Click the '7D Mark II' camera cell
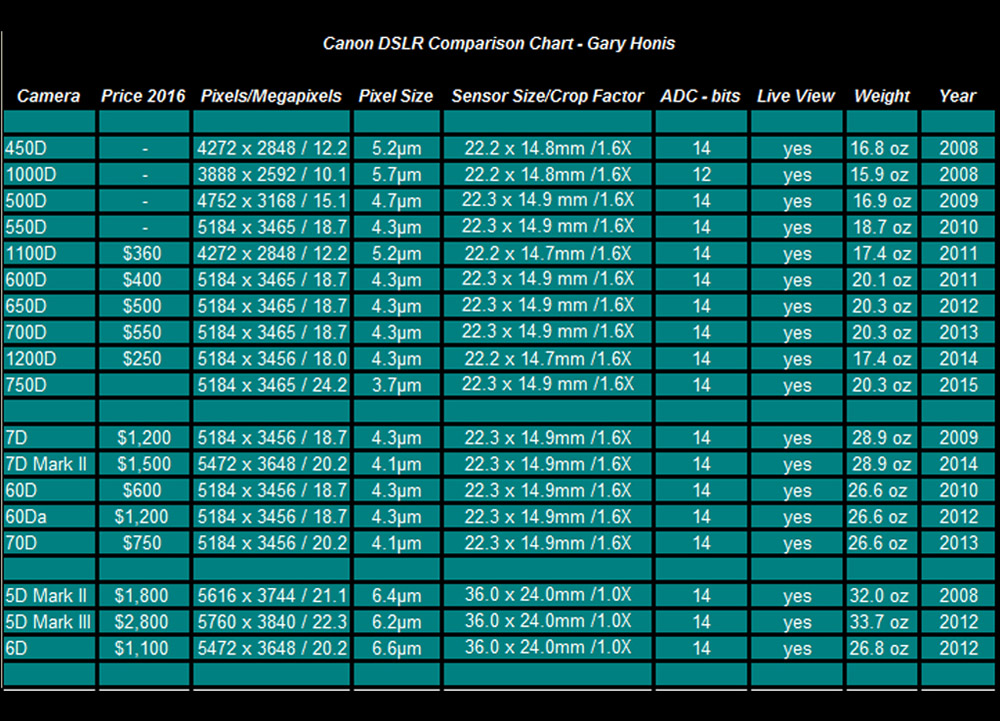 49,463
